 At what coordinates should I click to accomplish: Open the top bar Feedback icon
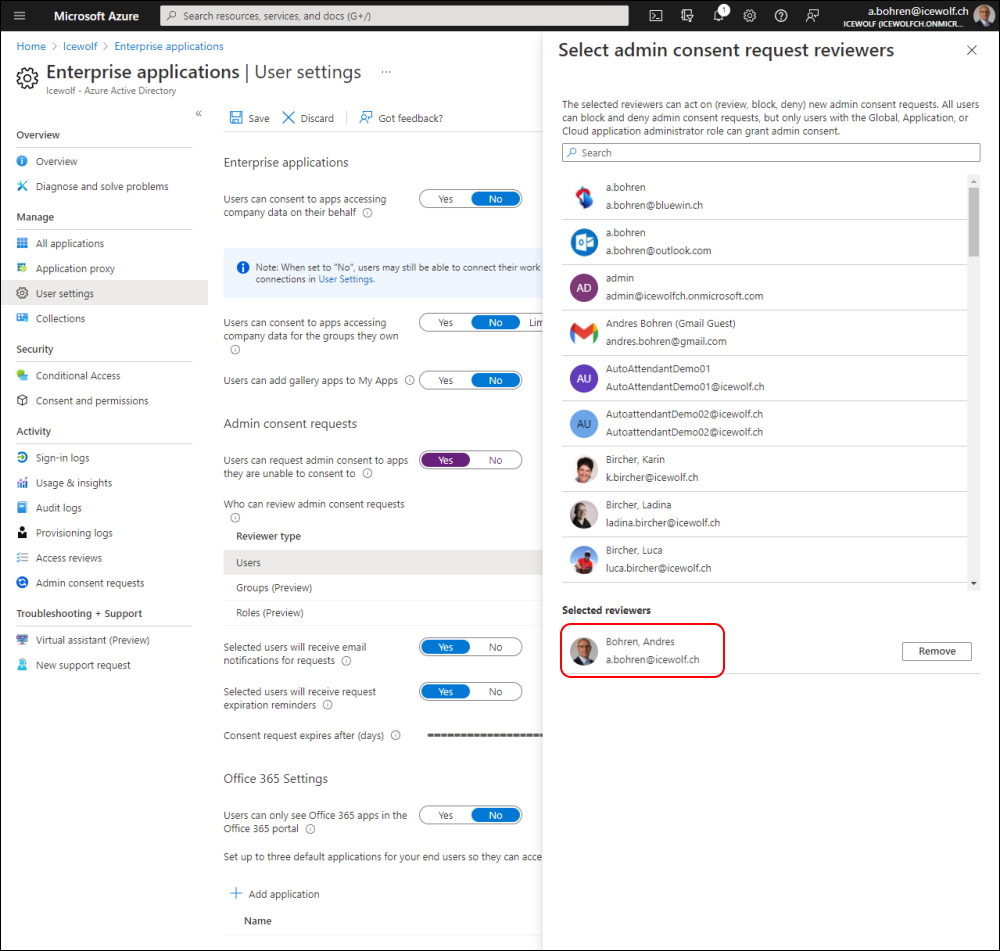[x=812, y=16]
